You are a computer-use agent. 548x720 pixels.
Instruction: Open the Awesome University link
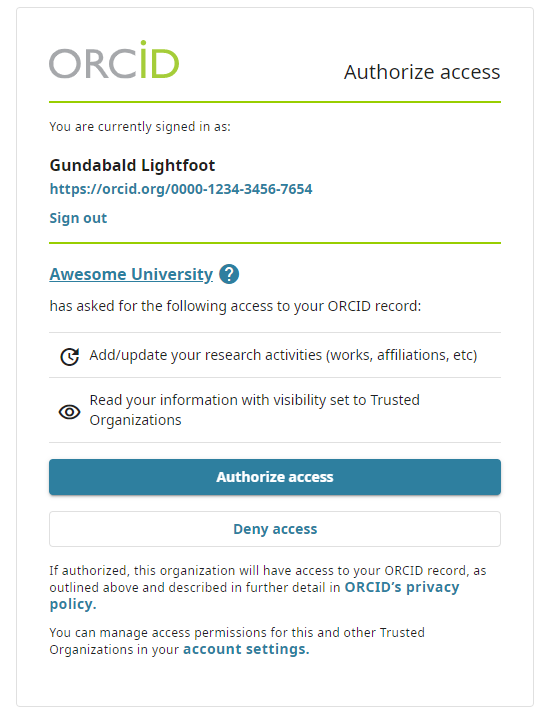tap(131, 274)
